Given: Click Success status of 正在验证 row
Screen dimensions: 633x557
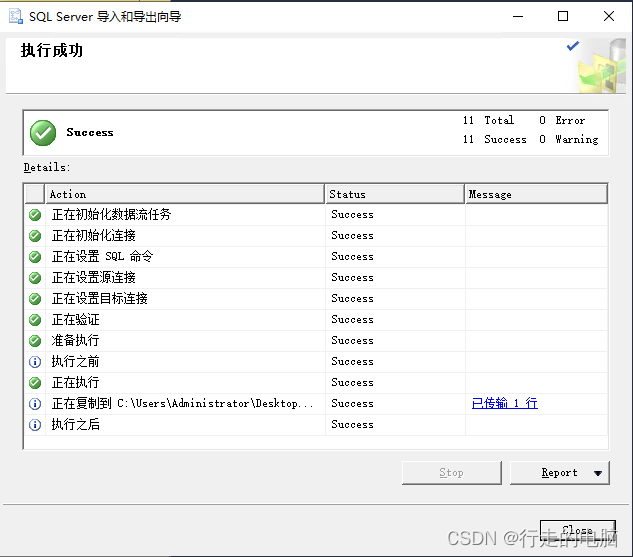Looking at the screenshot, I should pyautogui.click(x=352, y=320).
